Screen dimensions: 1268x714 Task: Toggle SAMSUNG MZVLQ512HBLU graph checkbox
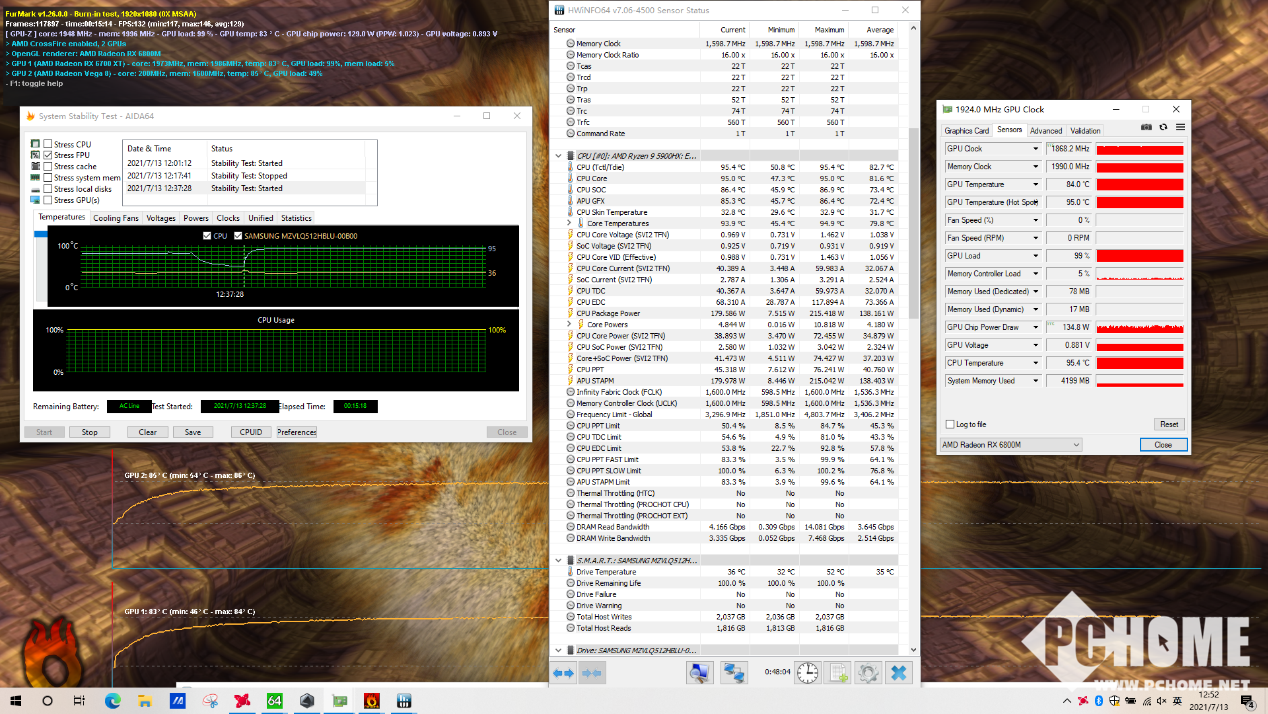238,236
